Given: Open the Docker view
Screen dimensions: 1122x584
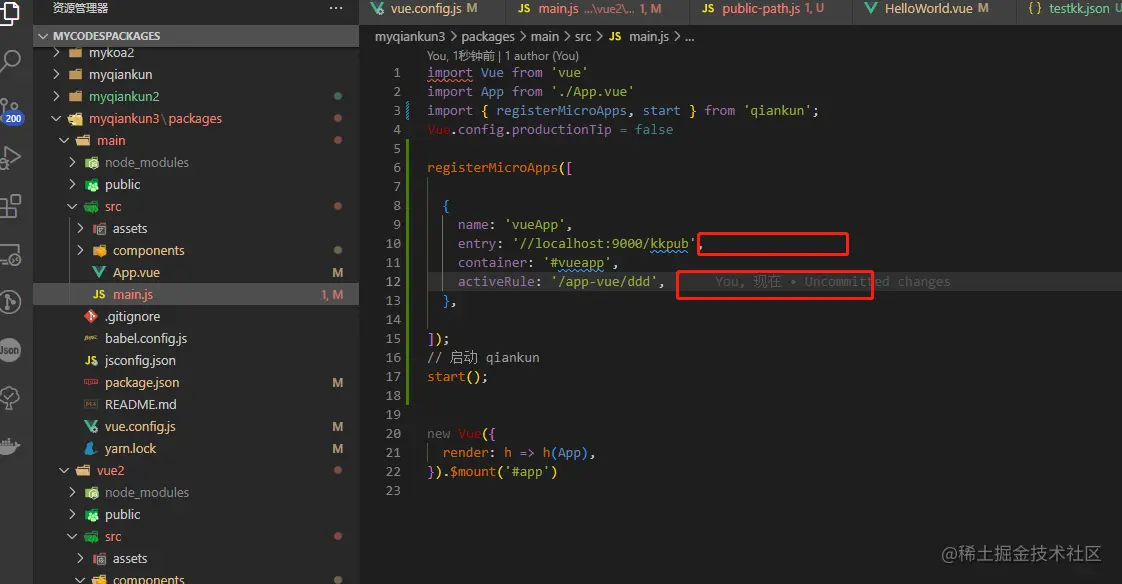Looking at the screenshot, I should click(10, 447).
